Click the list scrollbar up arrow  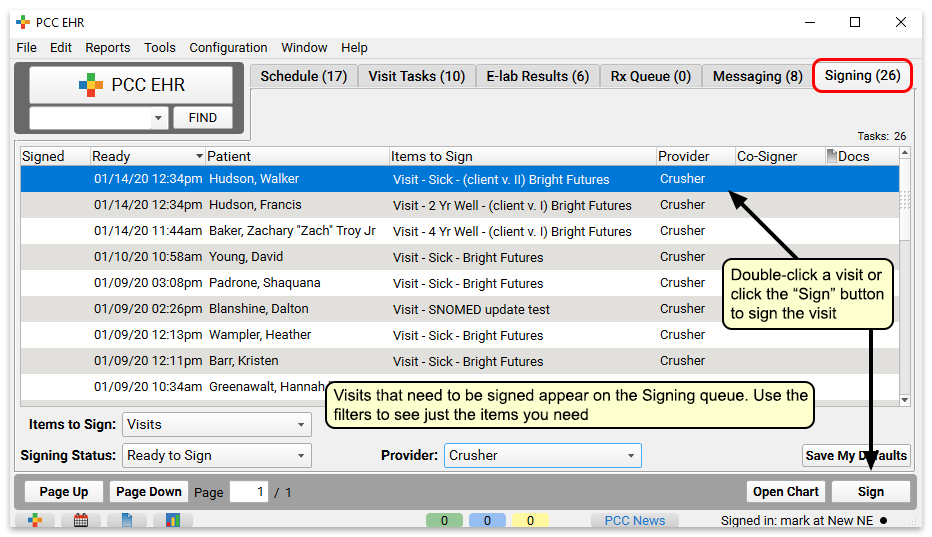click(x=905, y=153)
